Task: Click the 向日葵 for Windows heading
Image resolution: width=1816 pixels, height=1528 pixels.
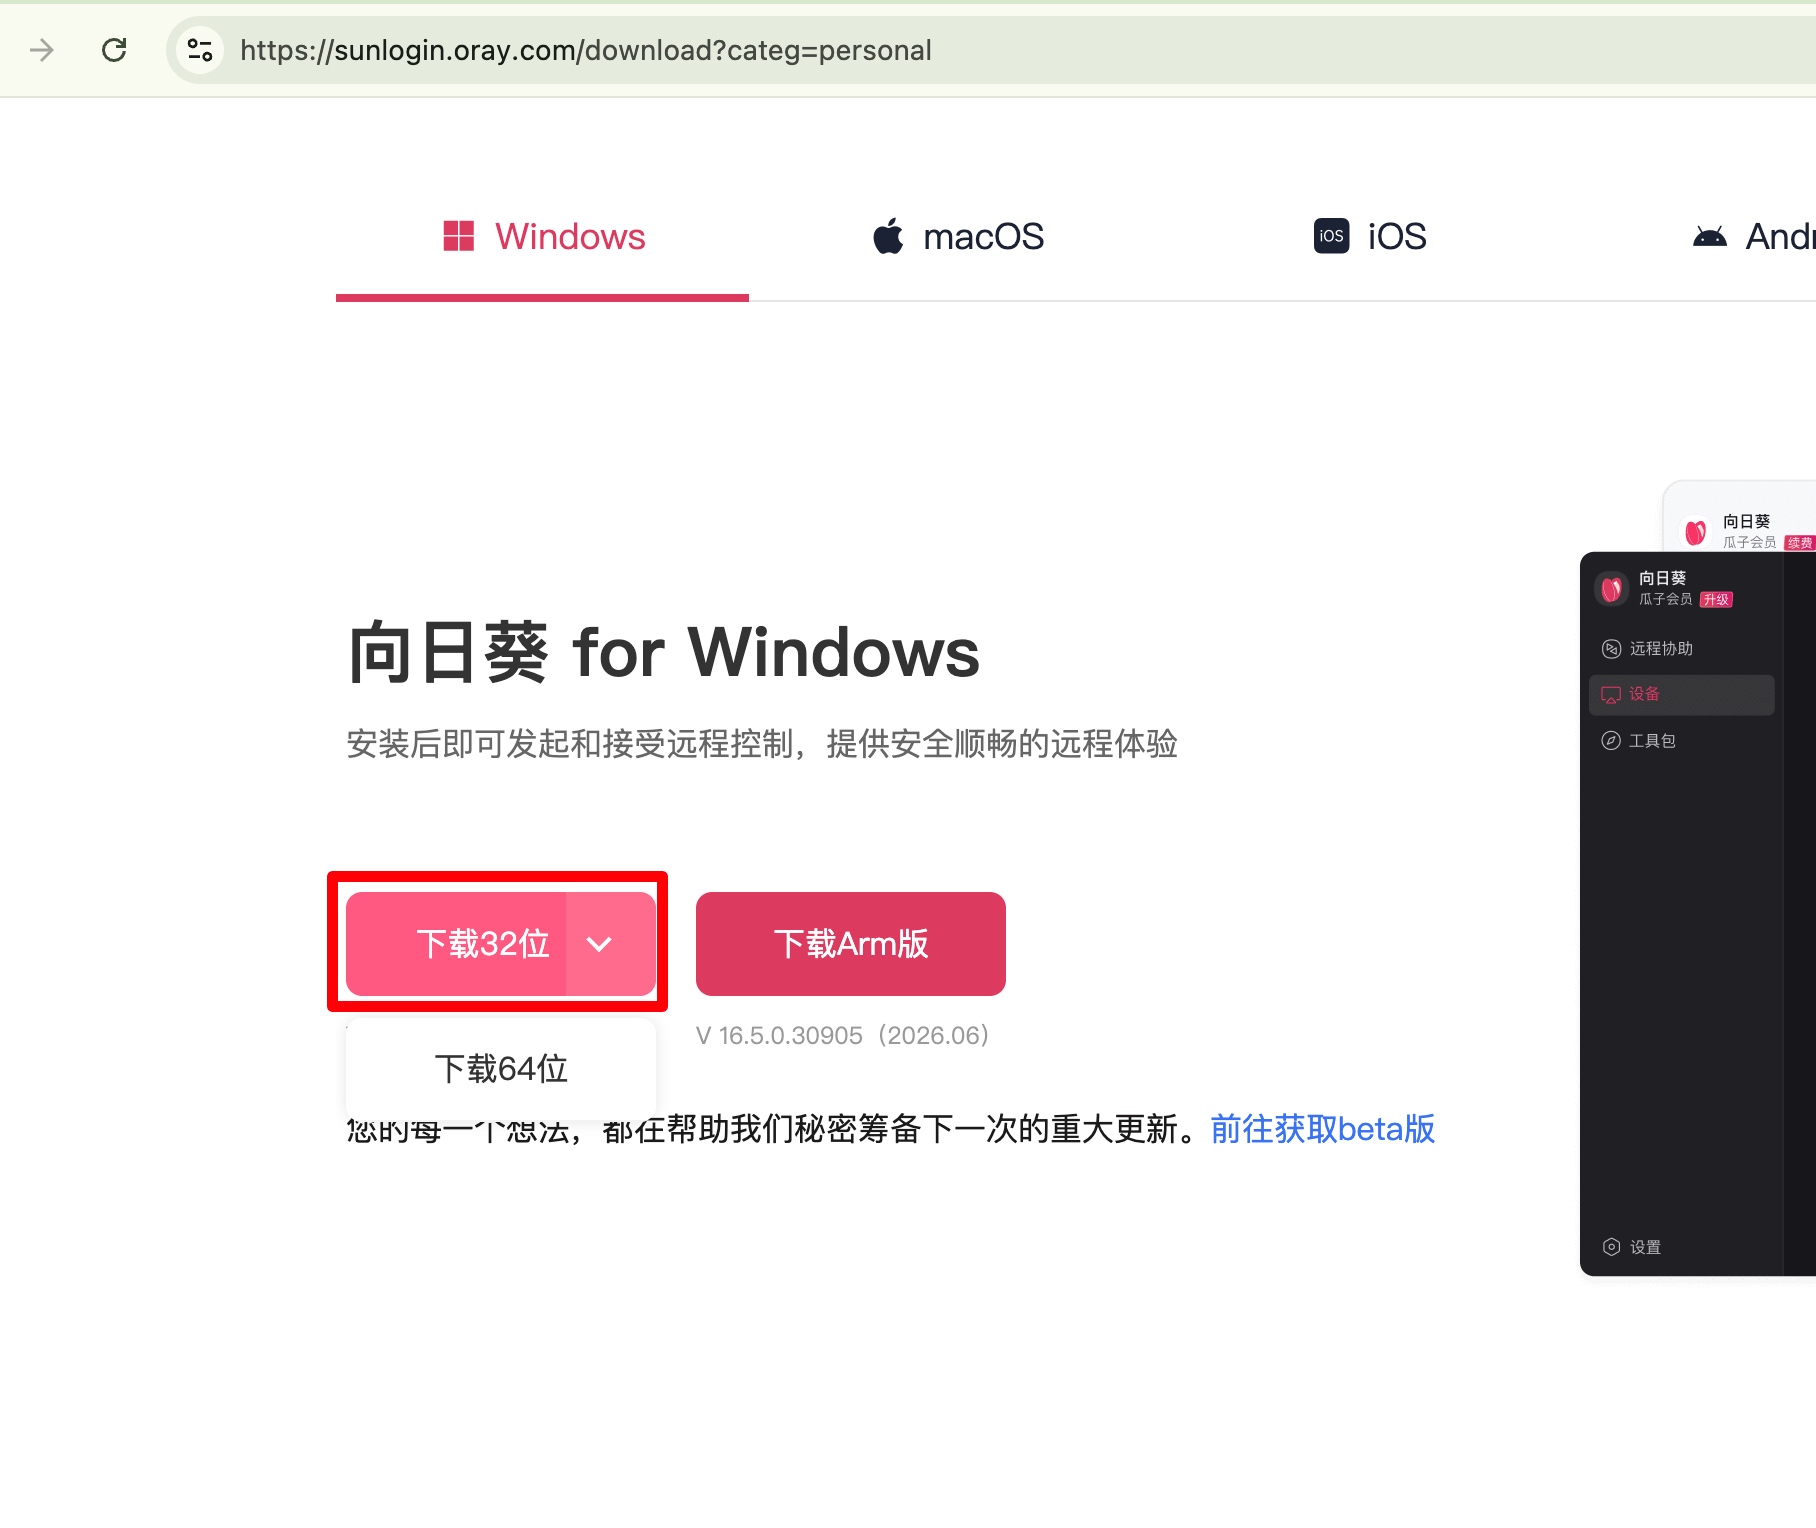Action: pyautogui.click(x=663, y=653)
